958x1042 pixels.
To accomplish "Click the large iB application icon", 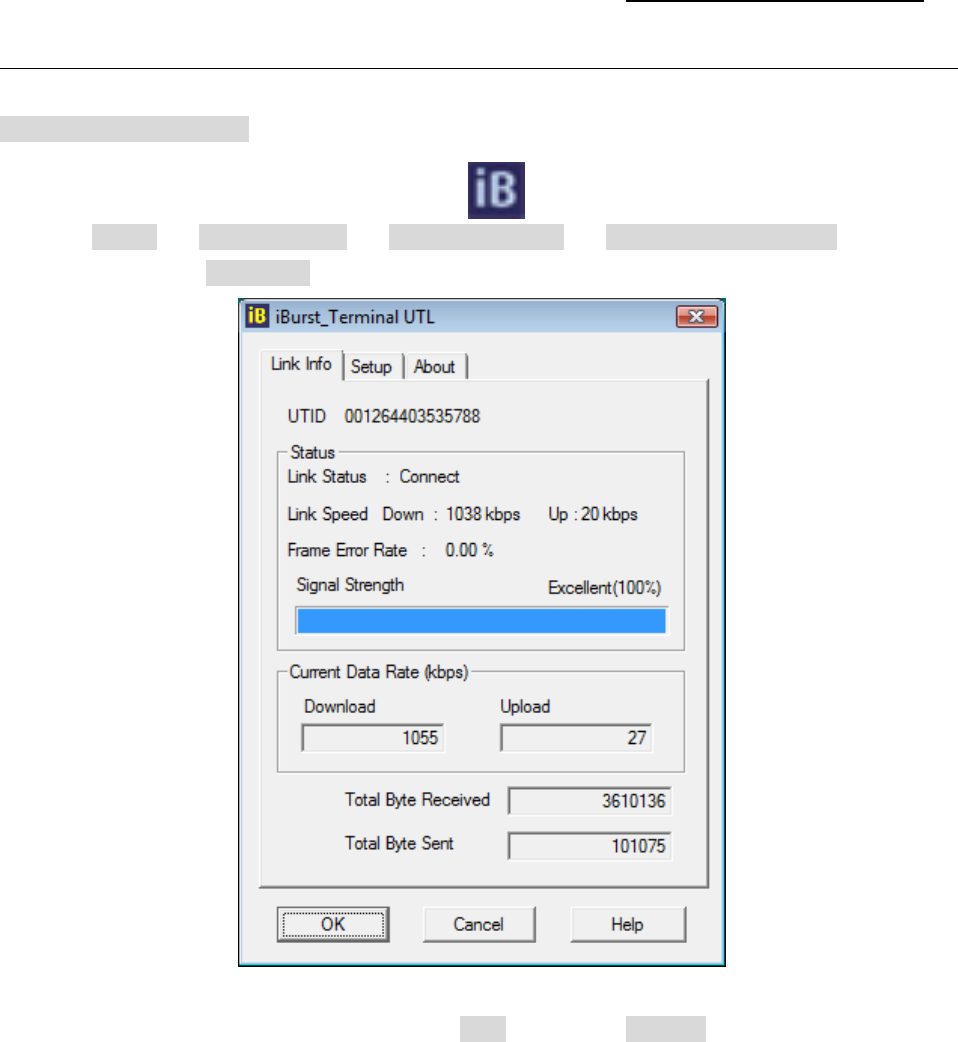I will pyautogui.click(x=496, y=190).
